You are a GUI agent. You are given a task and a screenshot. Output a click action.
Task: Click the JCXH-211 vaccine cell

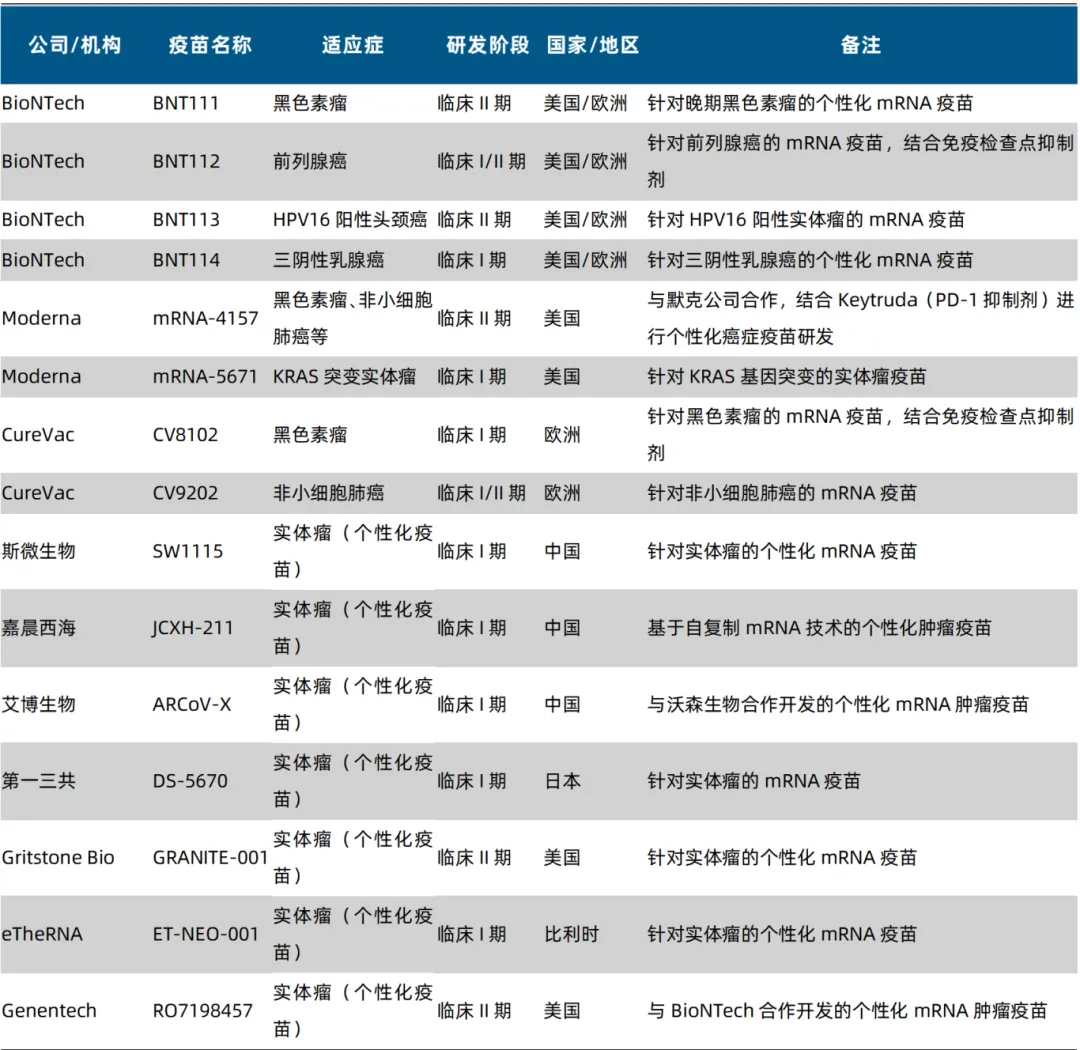193,628
